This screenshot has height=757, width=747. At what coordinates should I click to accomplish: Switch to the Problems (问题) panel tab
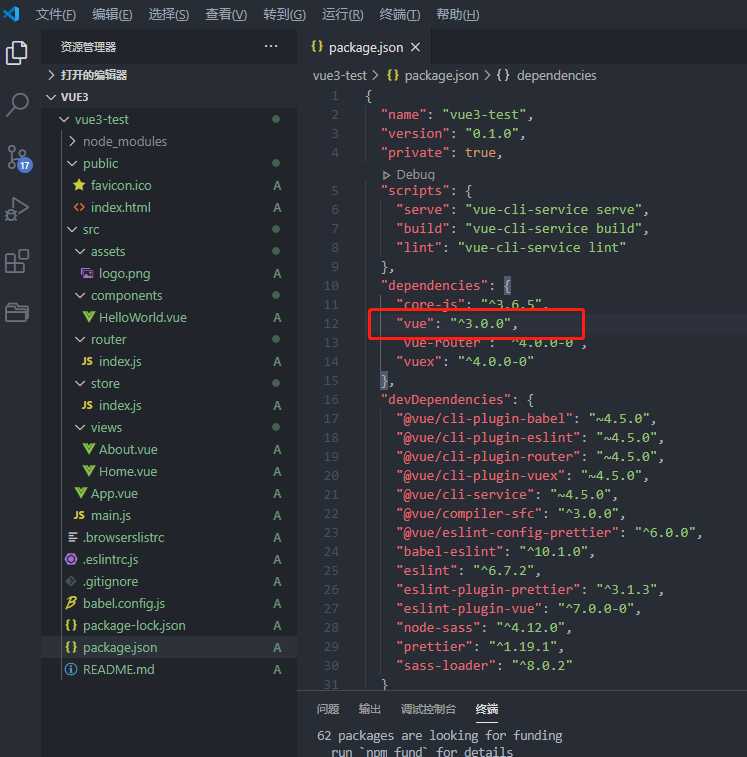pos(328,709)
